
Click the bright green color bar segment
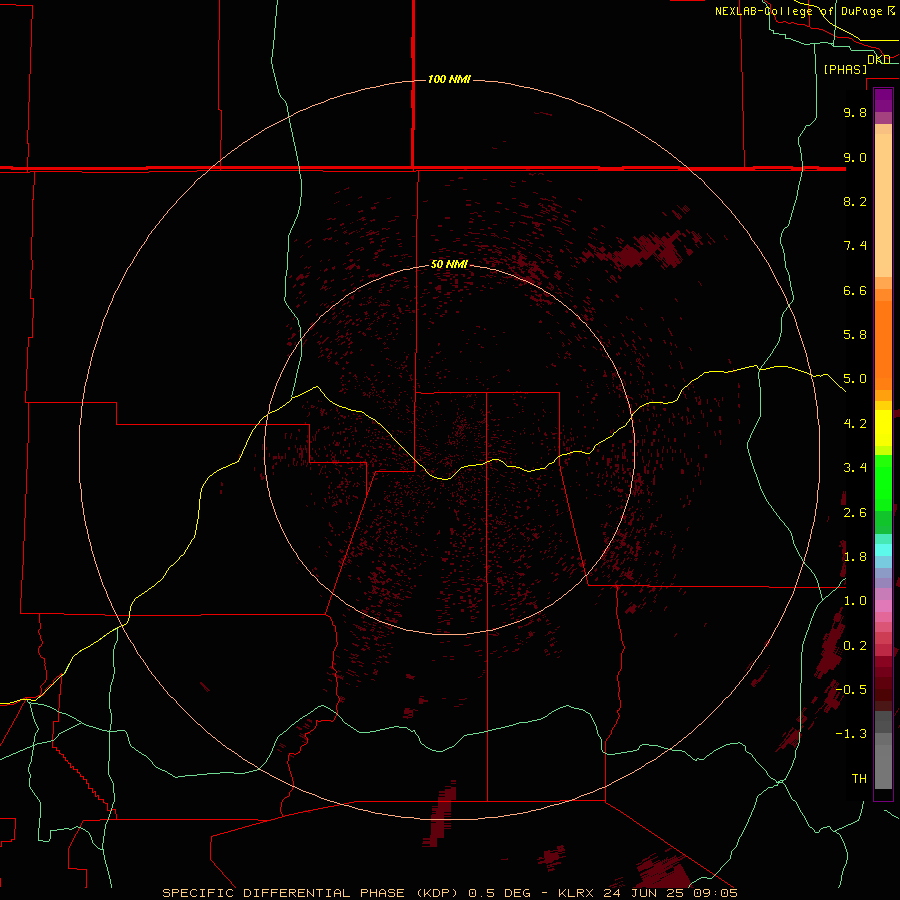(883, 482)
